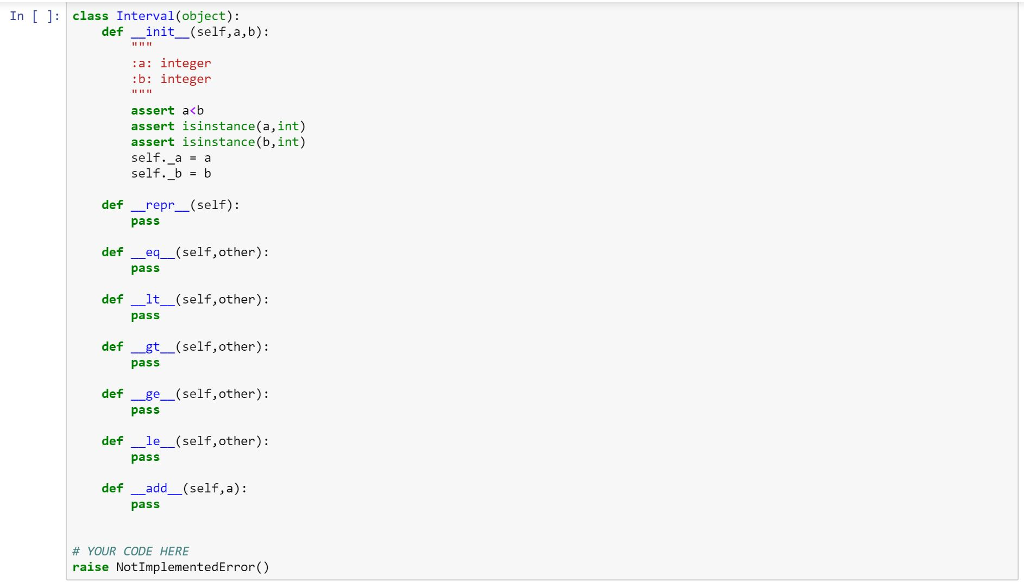Click the __eq__ method definition
This screenshot has width=1024, height=582.
(x=185, y=252)
